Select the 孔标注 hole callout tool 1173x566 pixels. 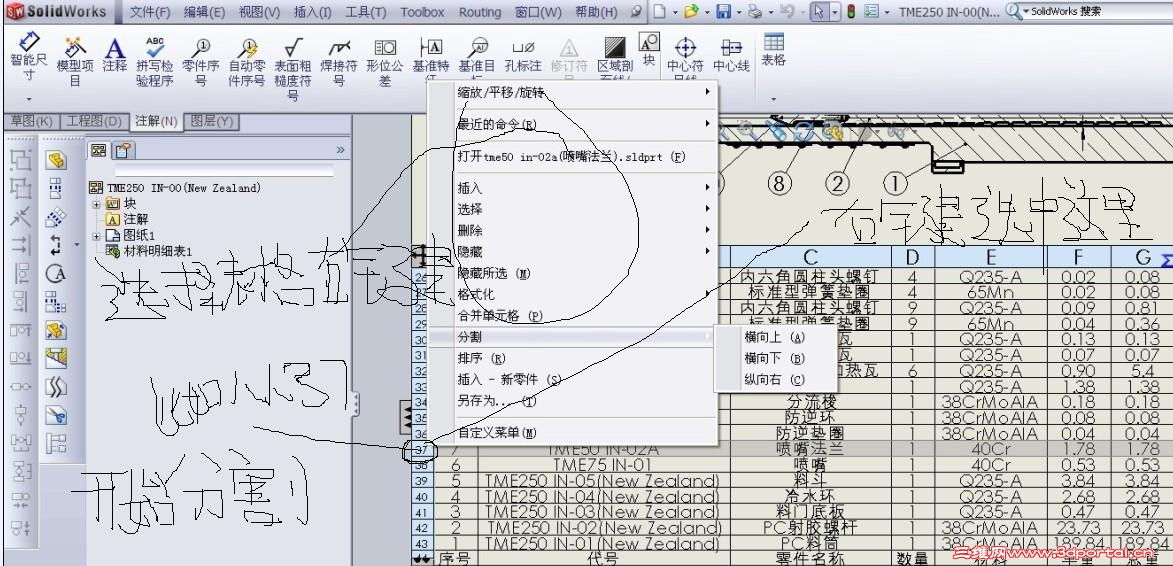(x=523, y=55)
